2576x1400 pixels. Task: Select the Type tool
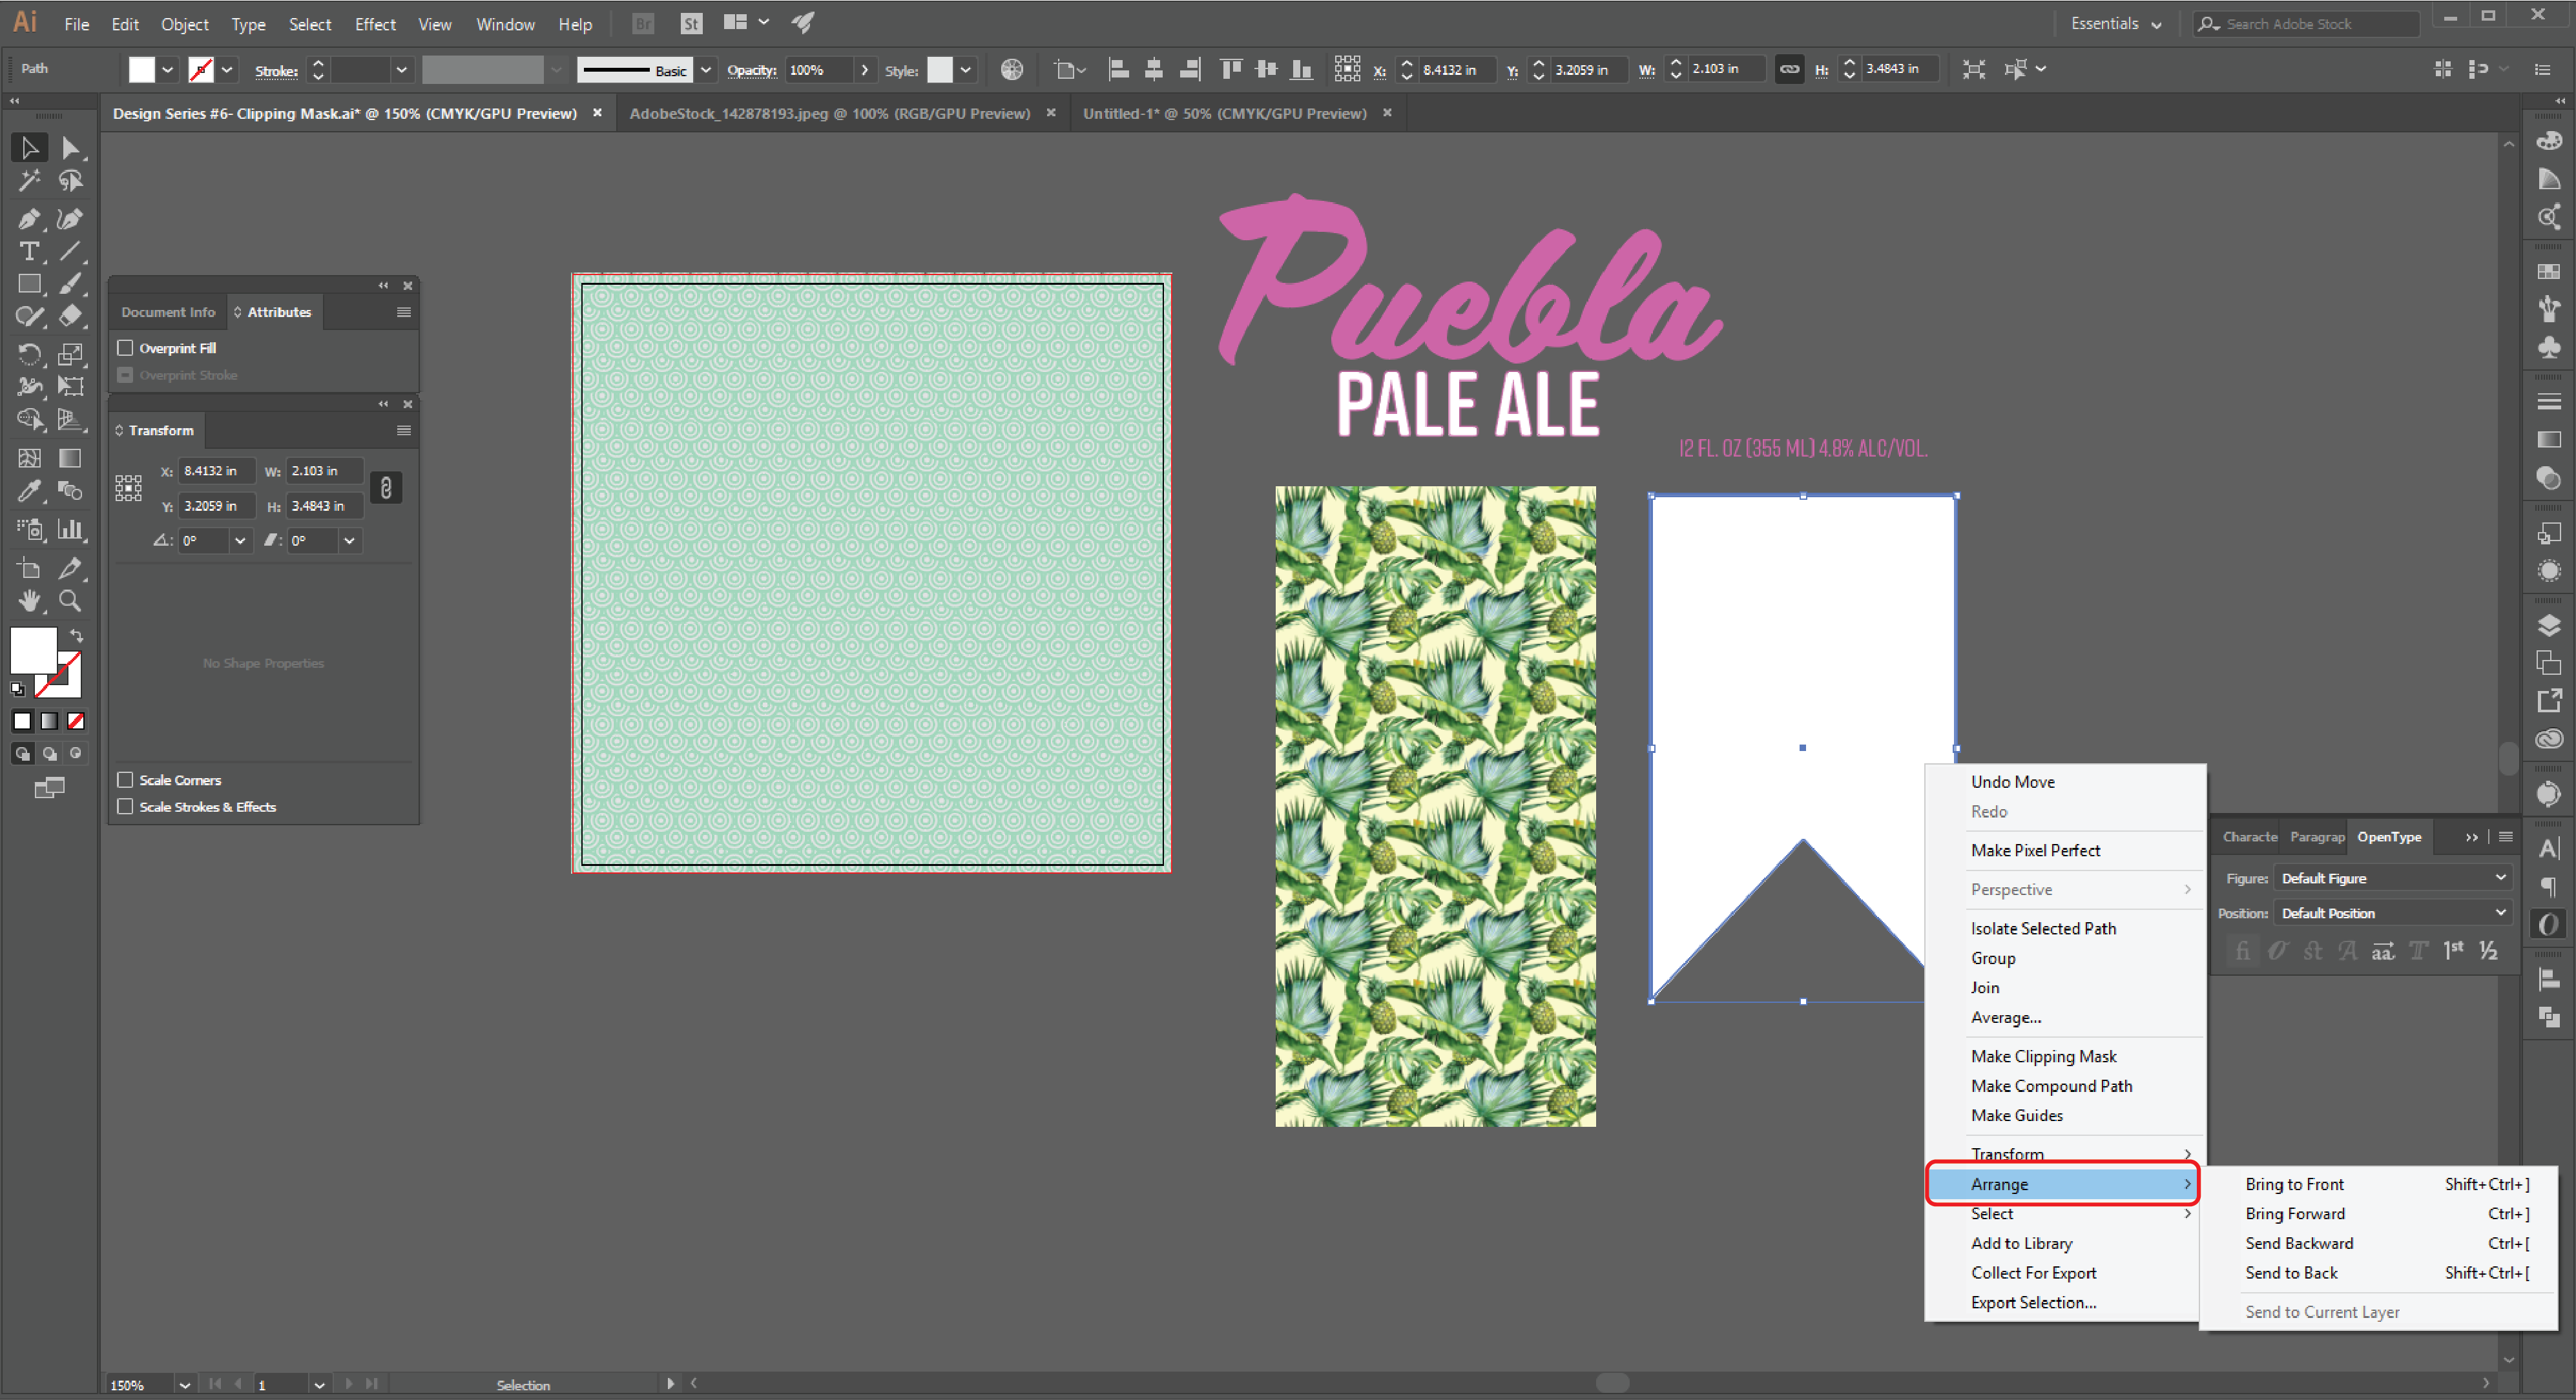tap(29, 251)
